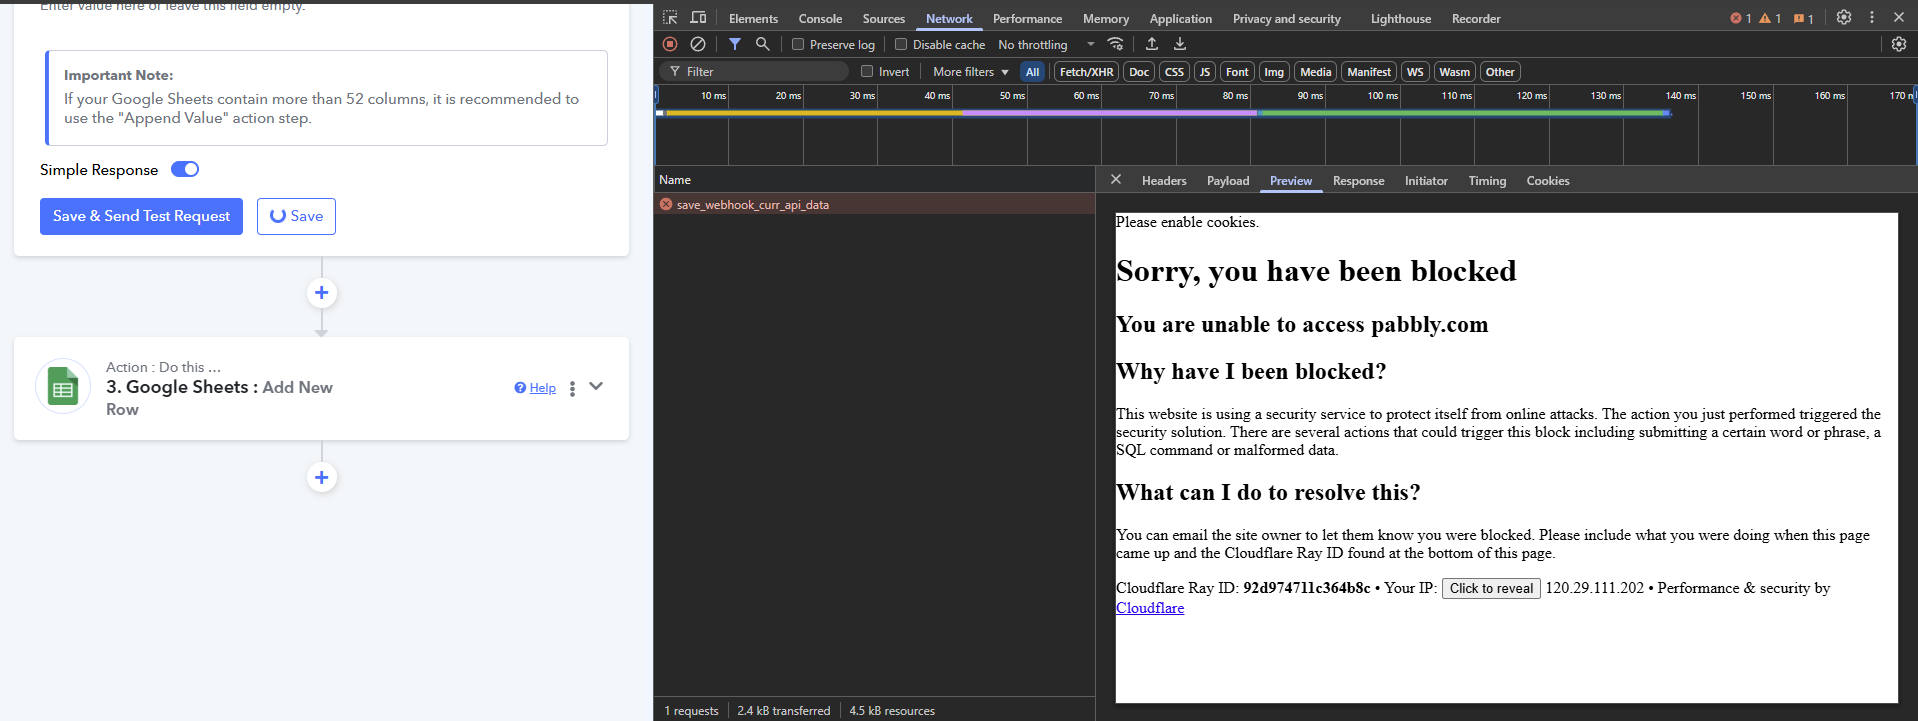This screenshot has width=1918, height=721.
Task: Switch to the Elements tab
Action: (x=753, y=19)
